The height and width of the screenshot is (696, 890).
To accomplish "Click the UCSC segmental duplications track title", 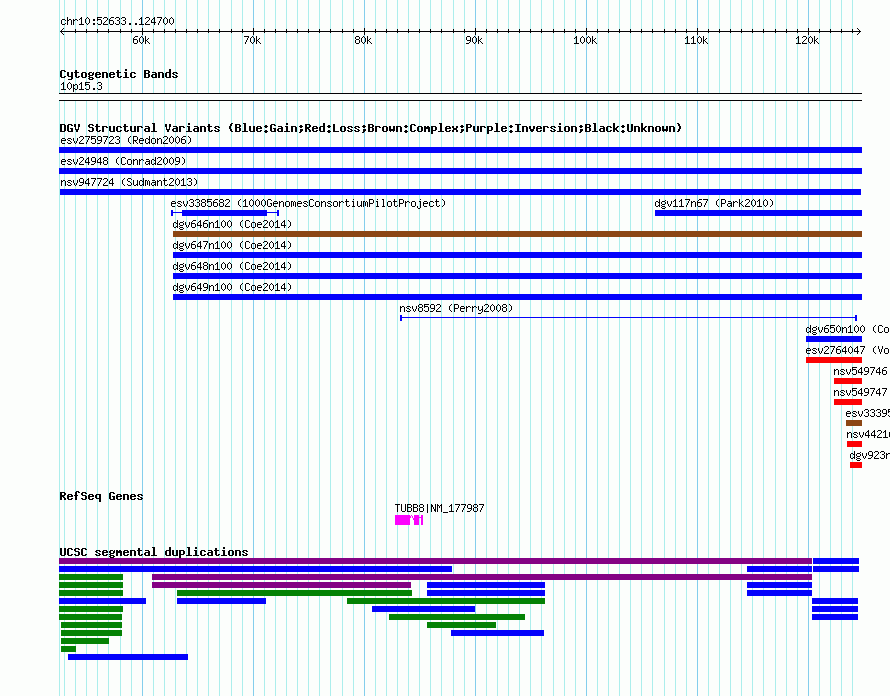I will point(154,552).
